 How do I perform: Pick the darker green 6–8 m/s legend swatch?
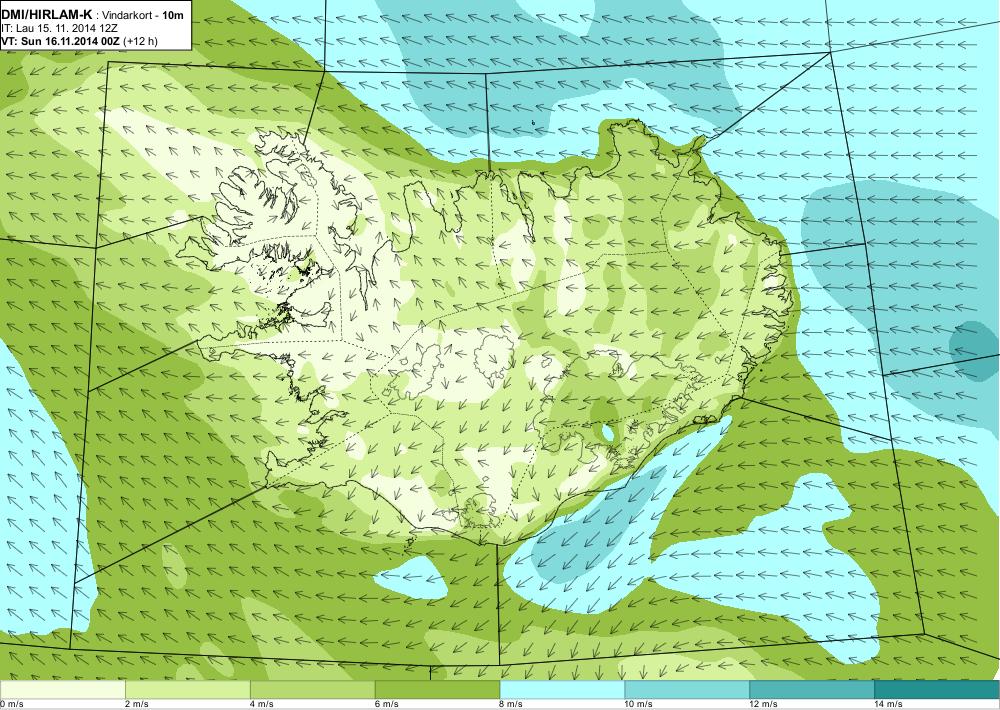[x=438, y=690]
